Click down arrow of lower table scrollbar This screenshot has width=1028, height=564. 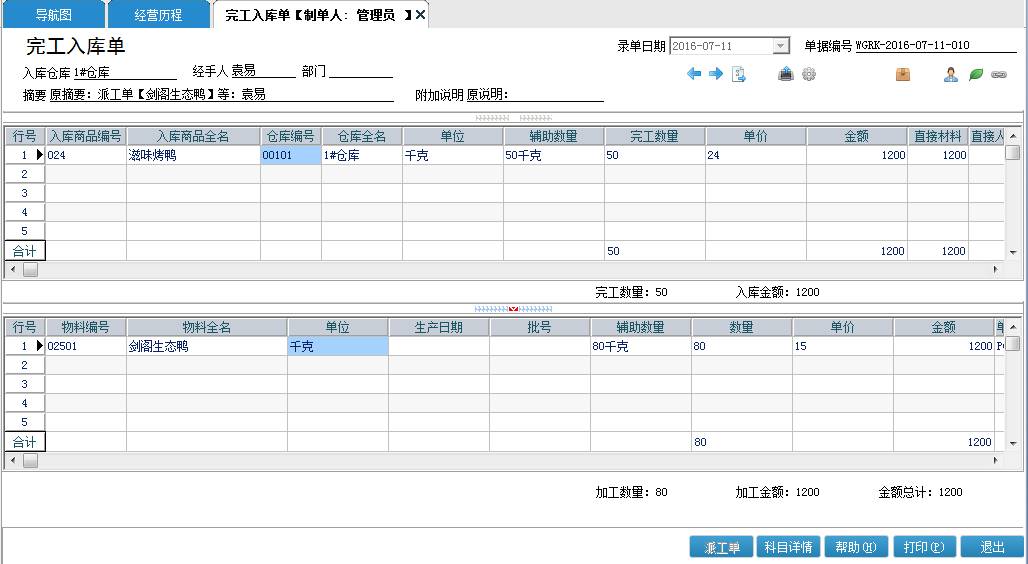1013,443
